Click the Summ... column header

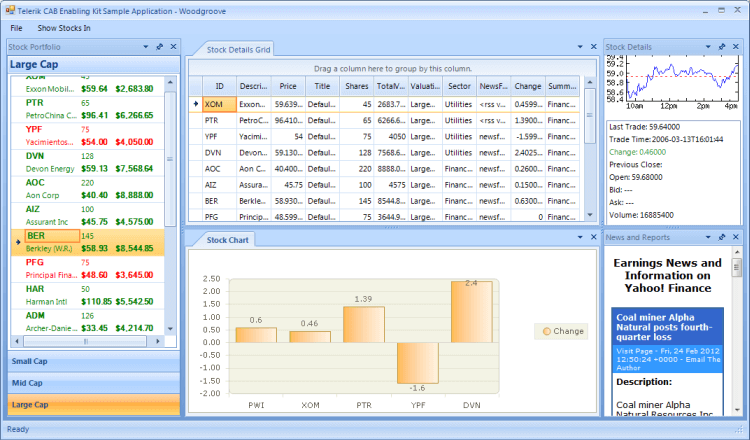click(562, 86)
